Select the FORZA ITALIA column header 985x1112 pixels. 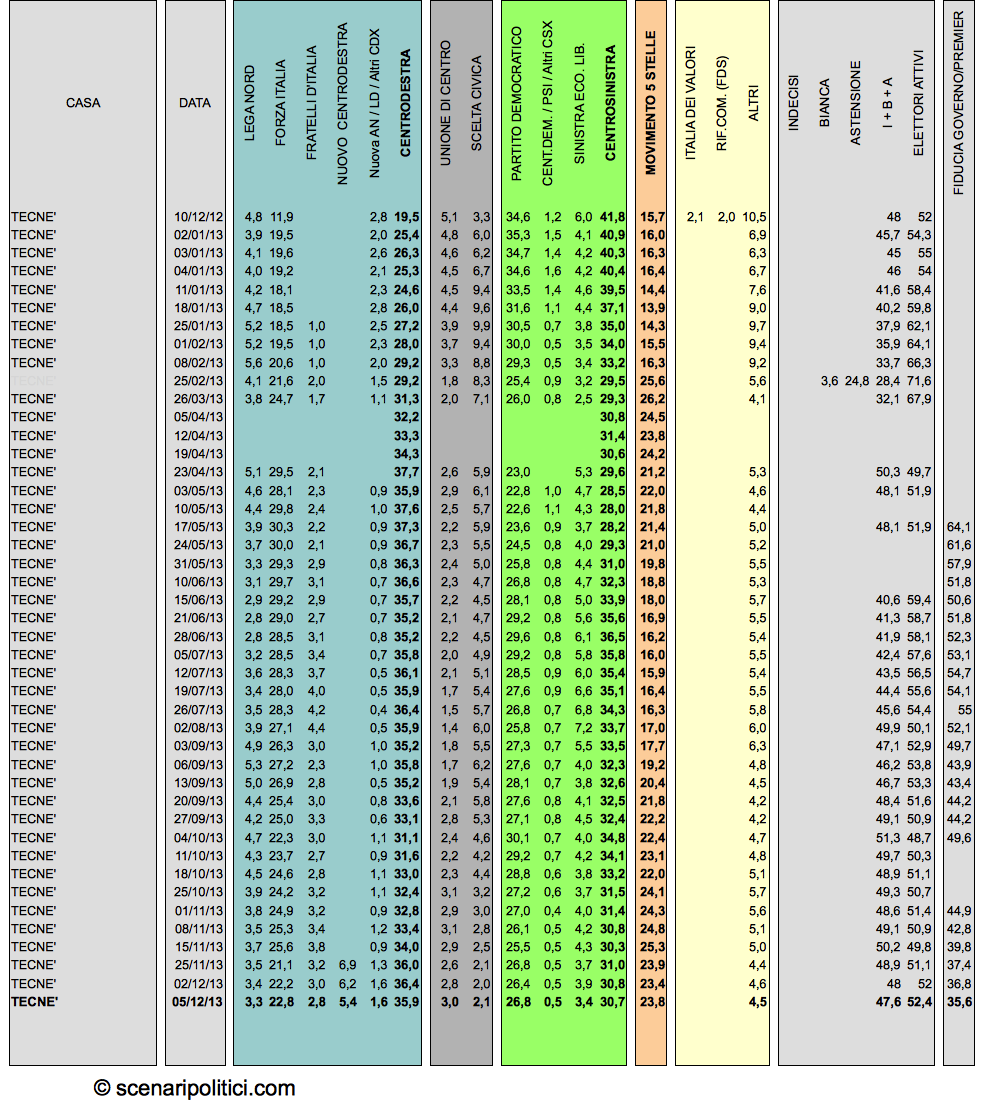point(280,103)
